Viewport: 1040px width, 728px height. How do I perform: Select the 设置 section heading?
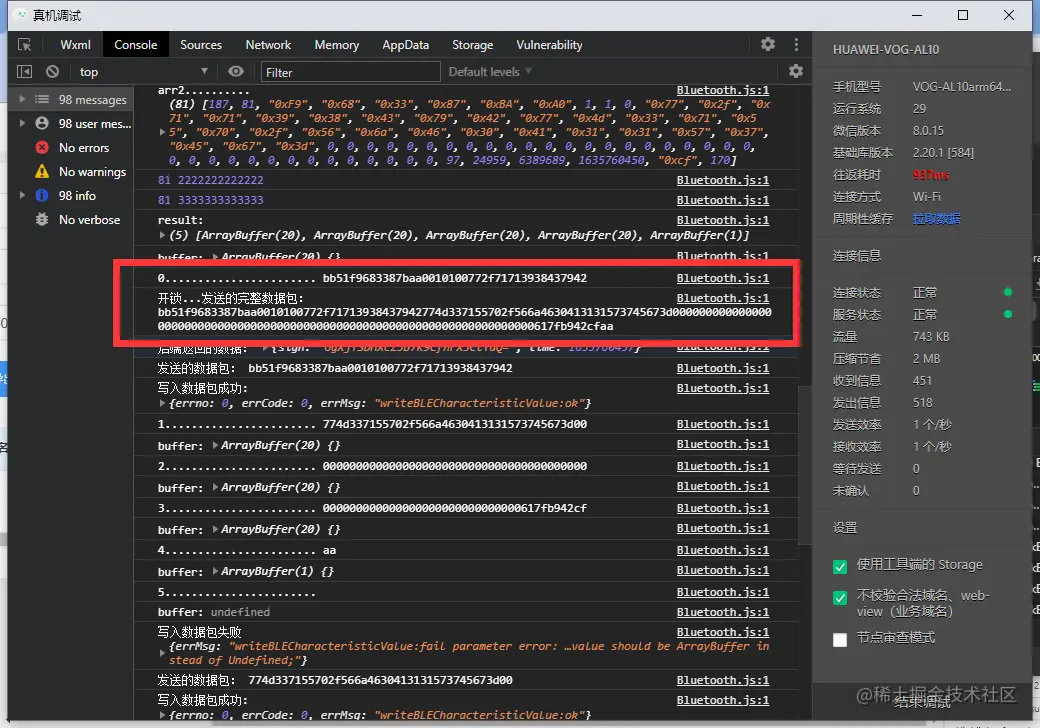(x=845, y=528)
